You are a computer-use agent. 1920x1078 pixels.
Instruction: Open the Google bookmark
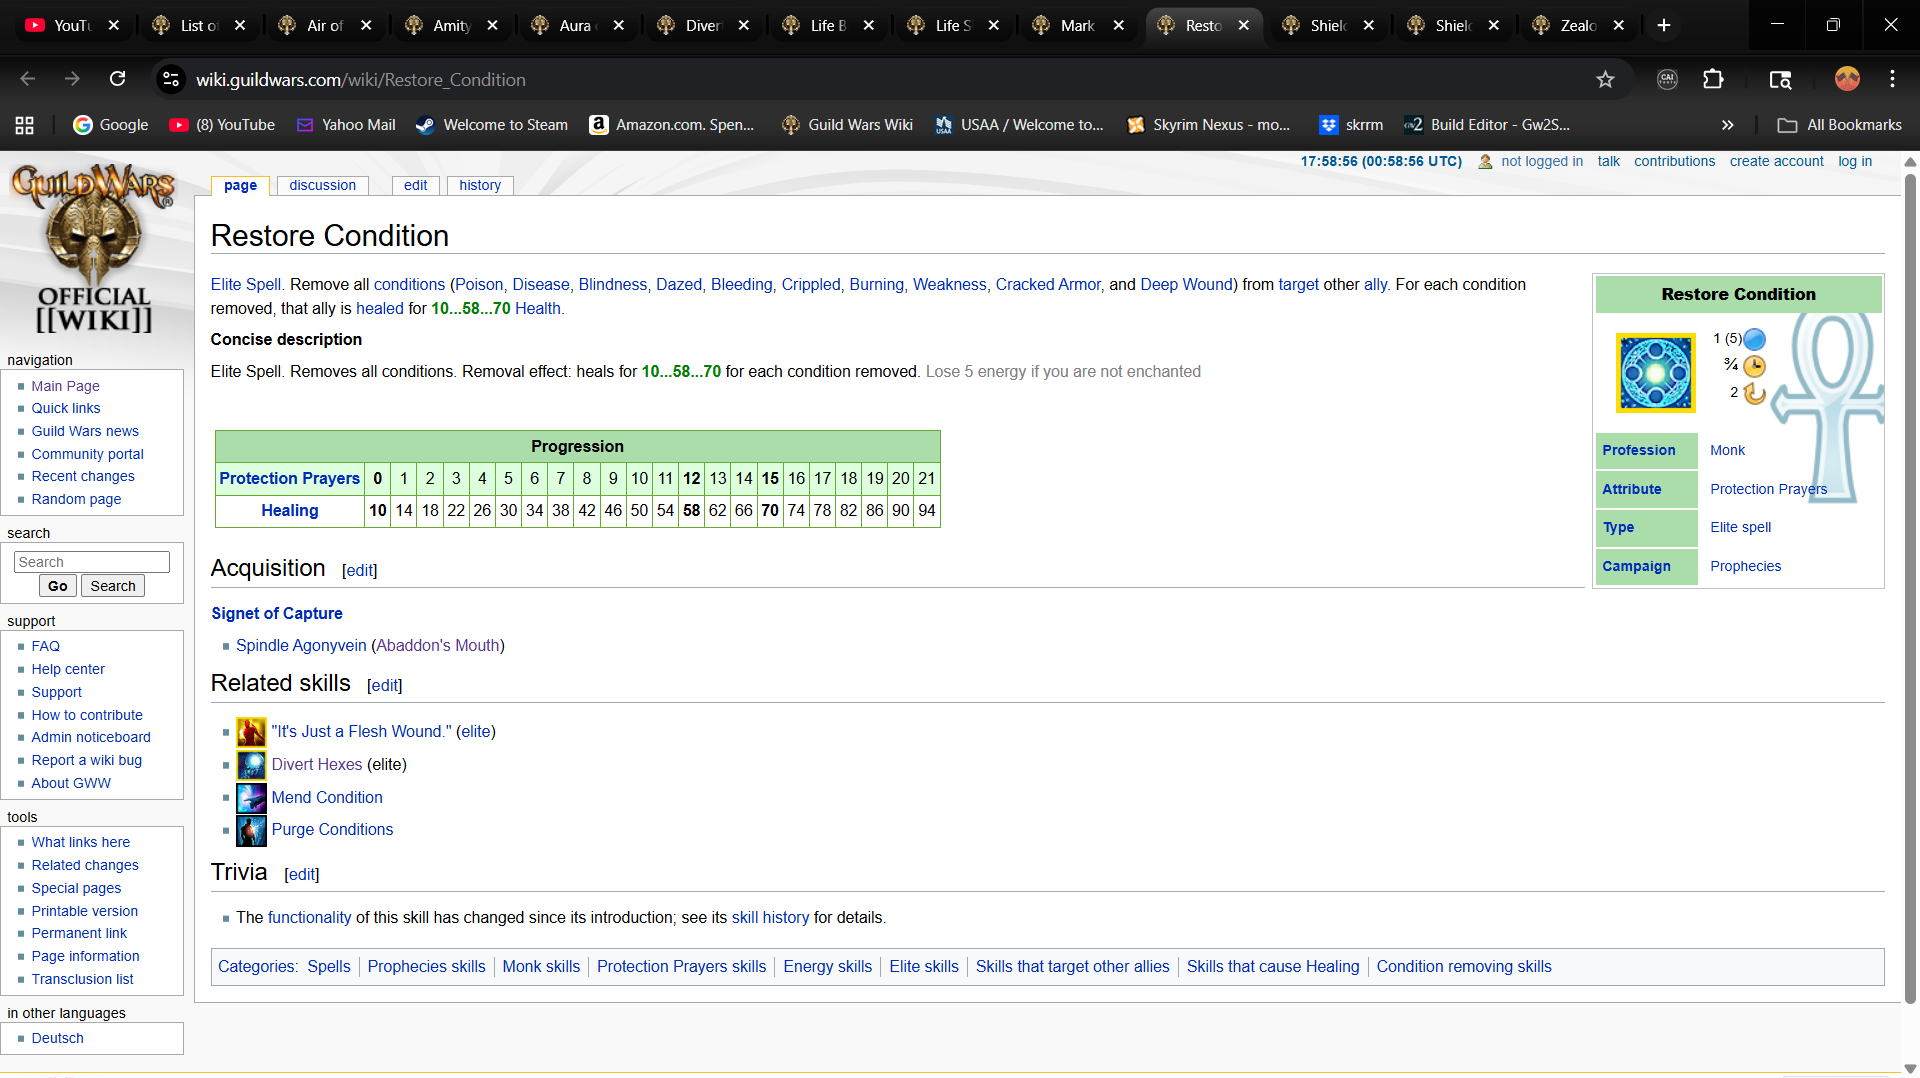(x=111, y=125)
